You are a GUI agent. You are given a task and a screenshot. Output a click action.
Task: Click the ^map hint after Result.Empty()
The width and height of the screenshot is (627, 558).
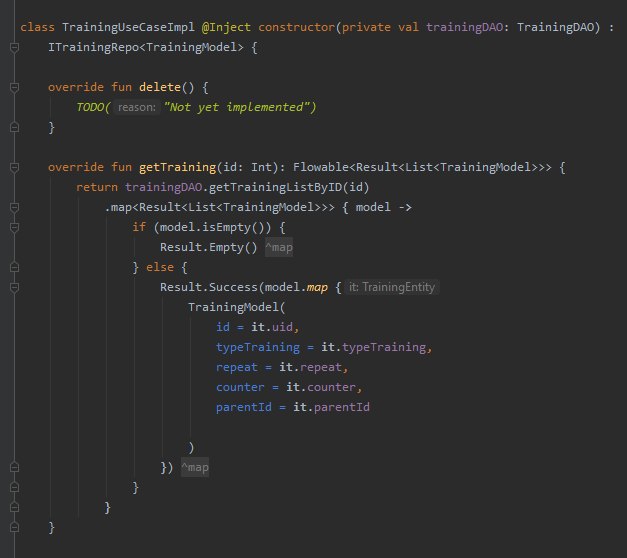(x=279, y=247)
